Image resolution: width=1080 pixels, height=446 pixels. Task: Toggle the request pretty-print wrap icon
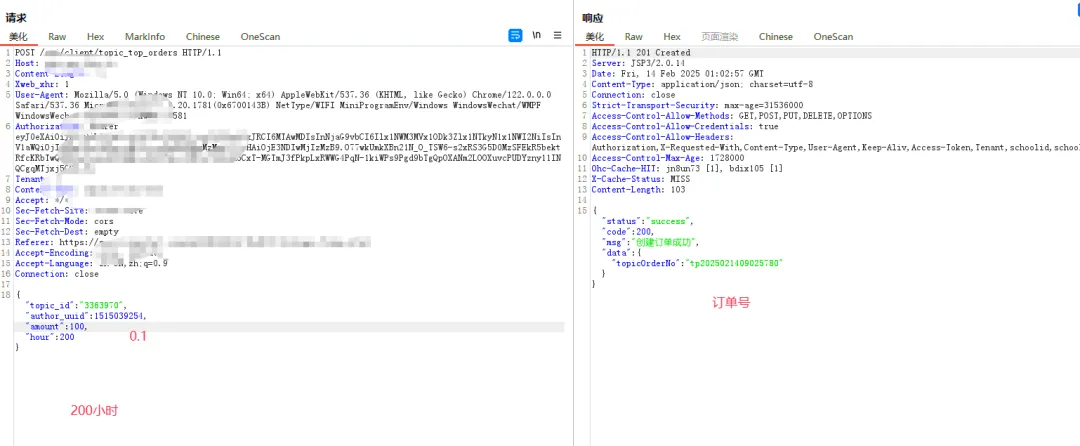pos(515,36)
